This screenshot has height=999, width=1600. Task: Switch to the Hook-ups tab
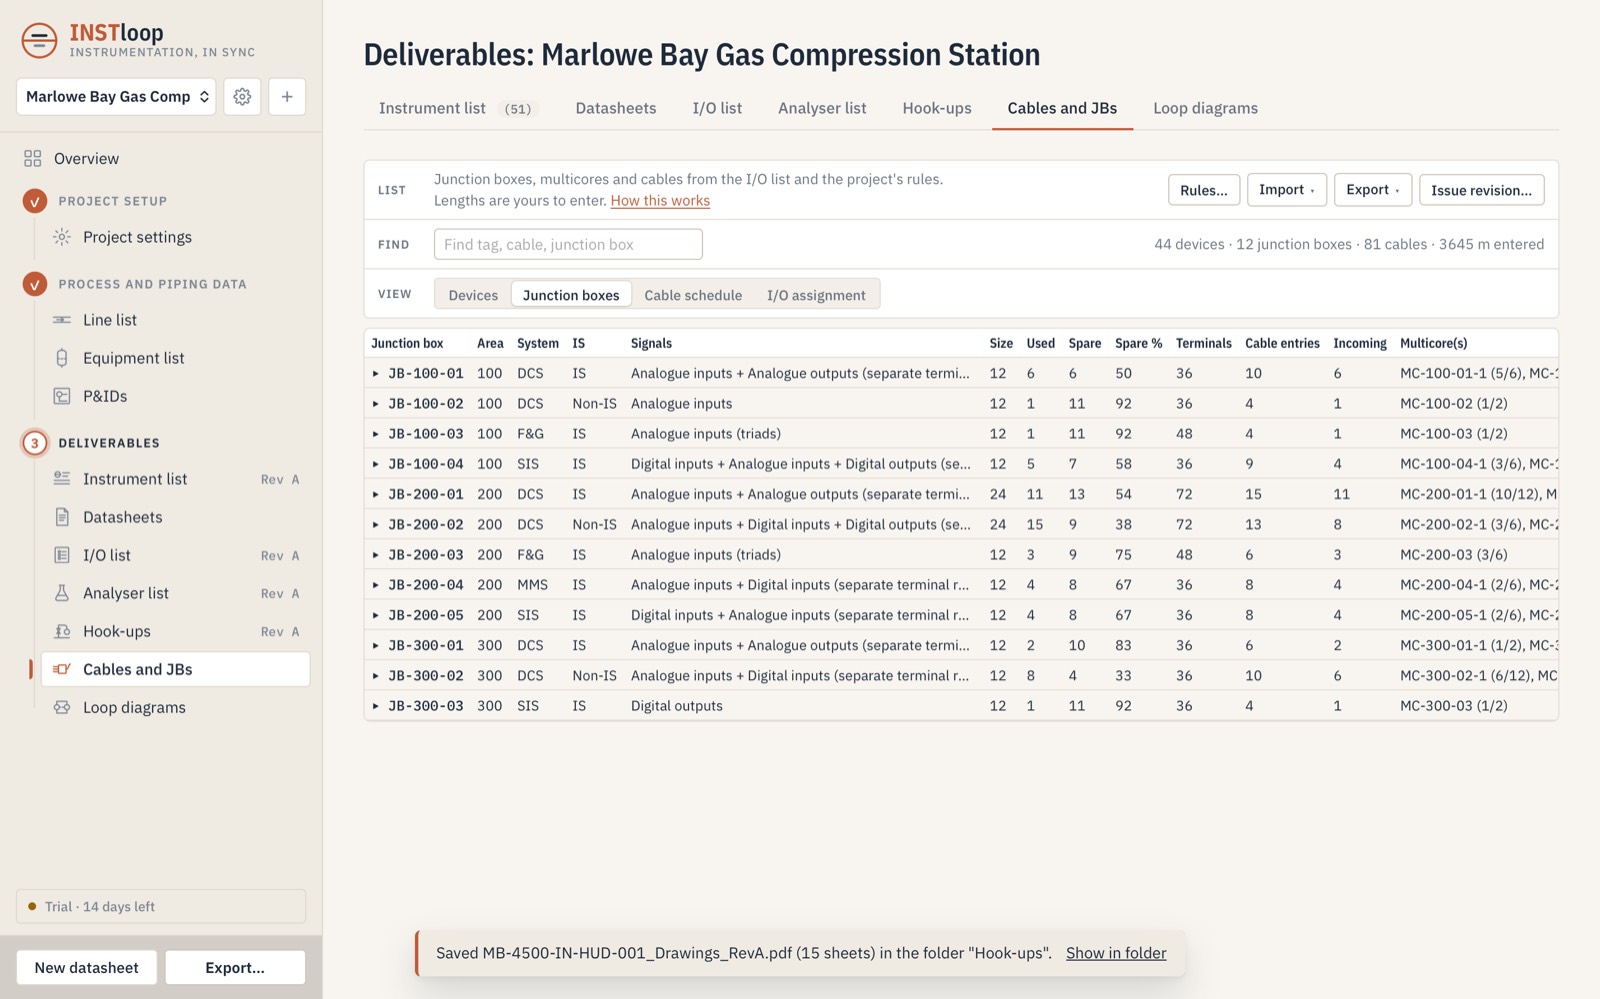coord(937,108)
